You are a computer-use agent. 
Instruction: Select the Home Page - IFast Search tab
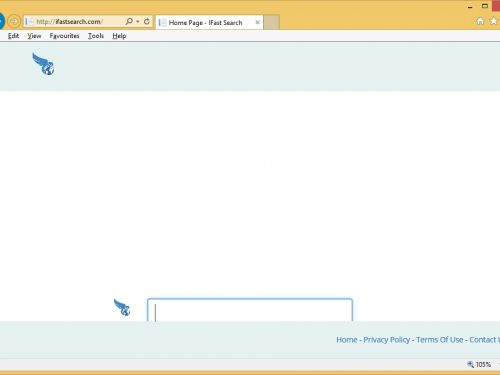tap(210, 22)
